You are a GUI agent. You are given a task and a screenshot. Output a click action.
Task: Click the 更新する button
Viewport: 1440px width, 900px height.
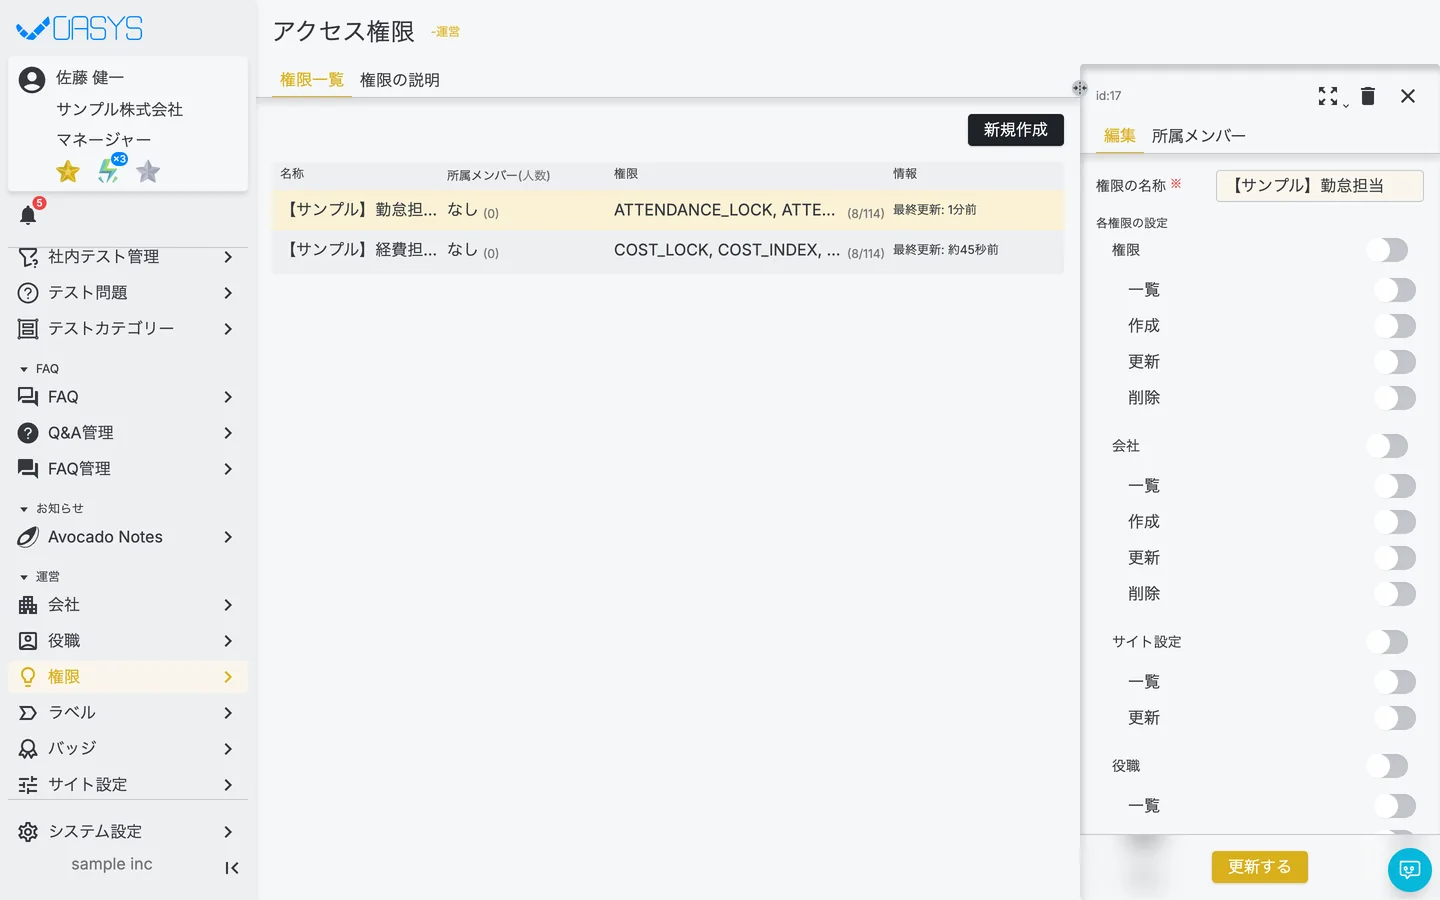pyautogui.click(x=1260, y=867)
